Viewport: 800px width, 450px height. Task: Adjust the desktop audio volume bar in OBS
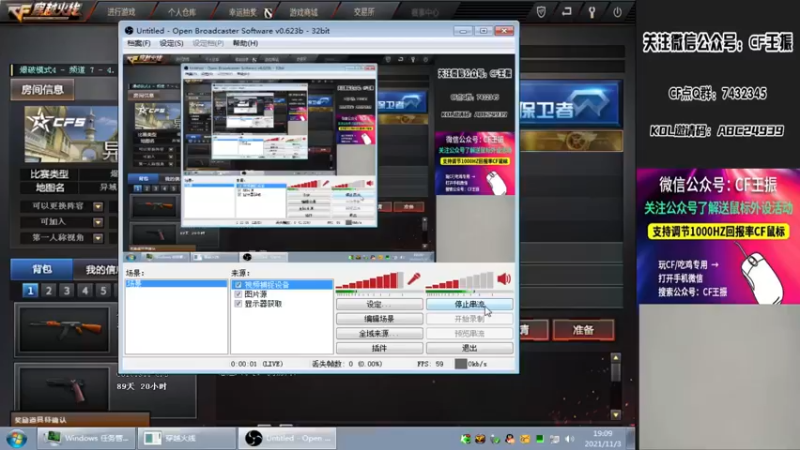pyautogui.click(x=460, y=280)
